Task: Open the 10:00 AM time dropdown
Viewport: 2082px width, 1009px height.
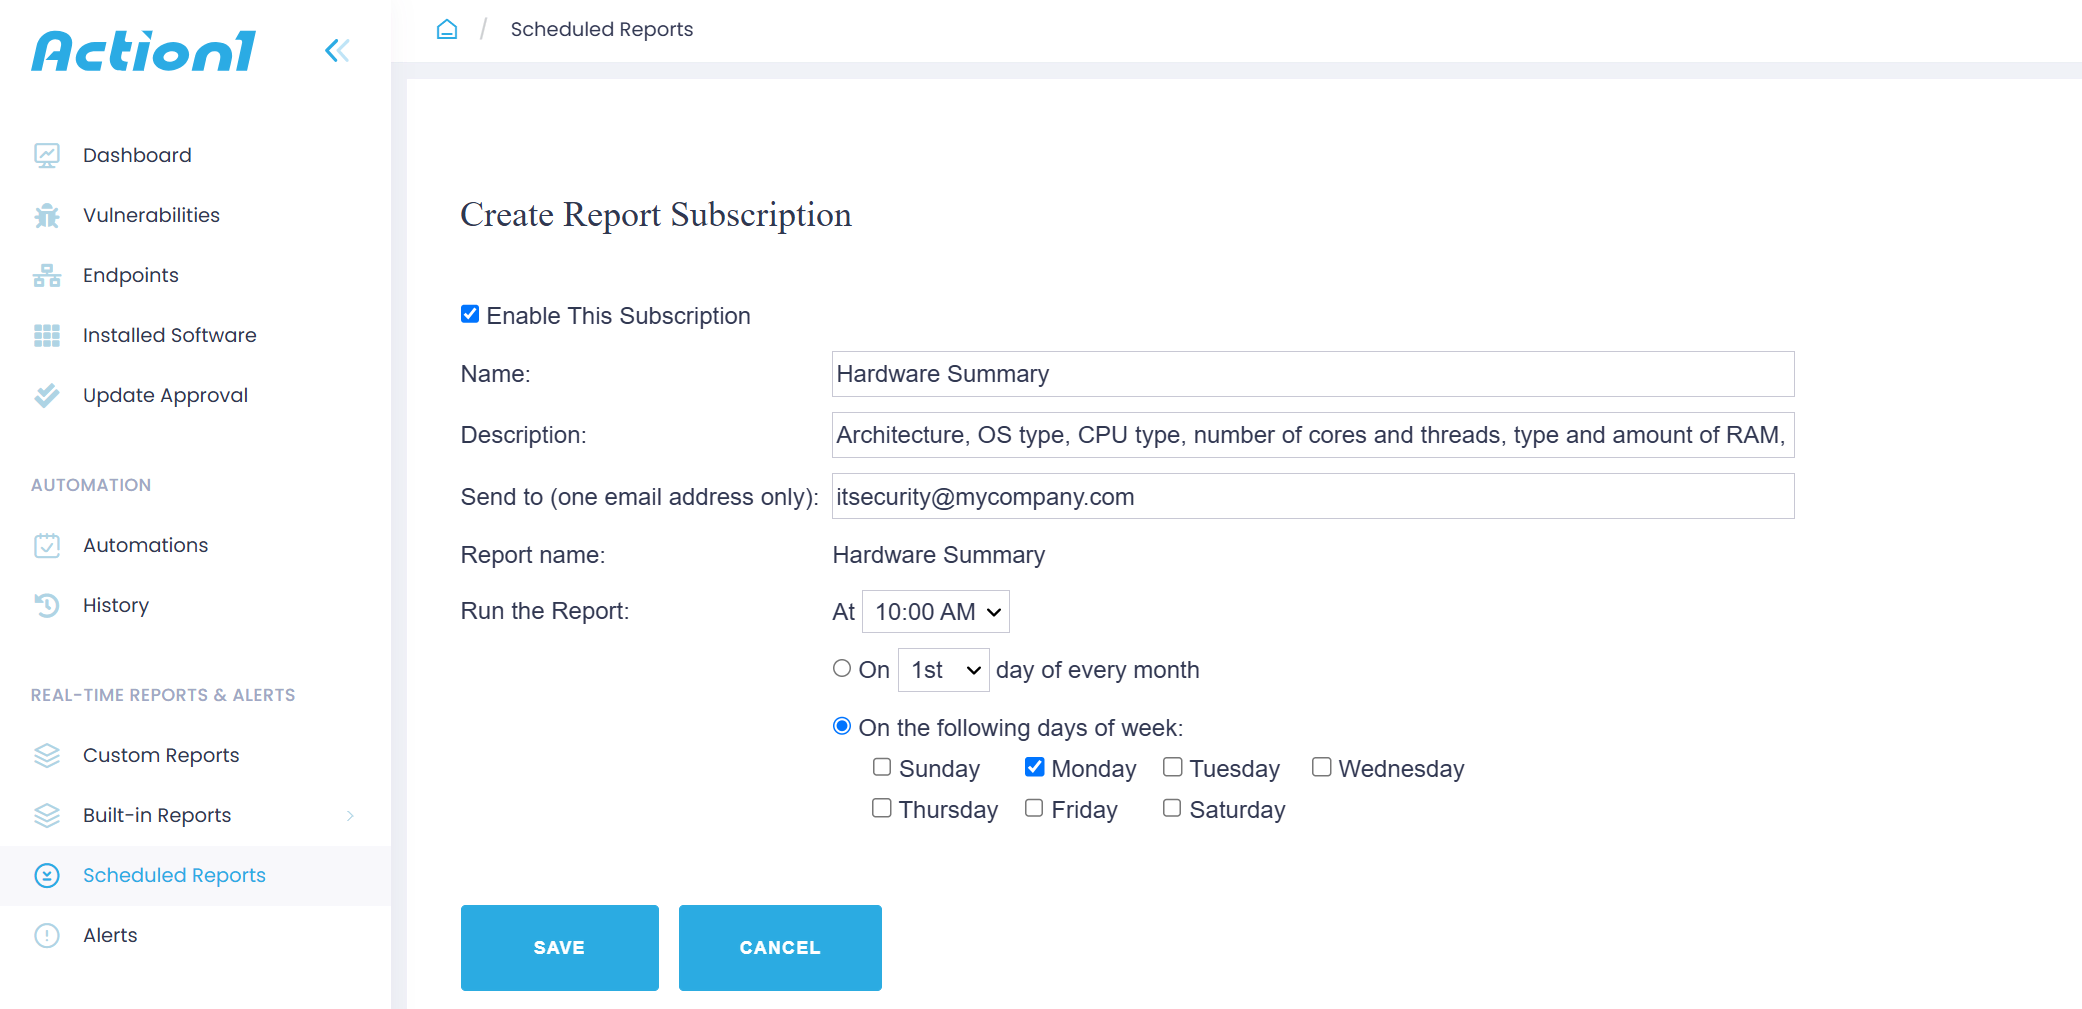Action: (935, 611)
